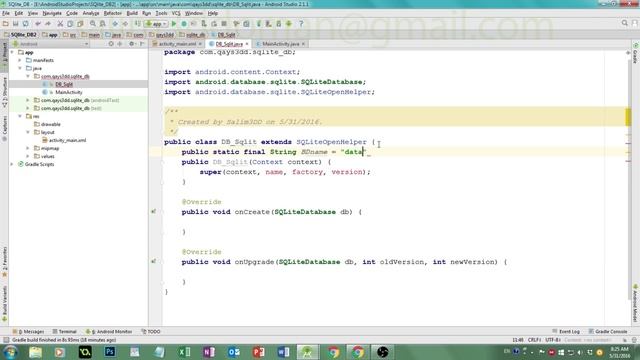
Task: Toggle the read-only lock icon in status bar
Action: [625, 340]
